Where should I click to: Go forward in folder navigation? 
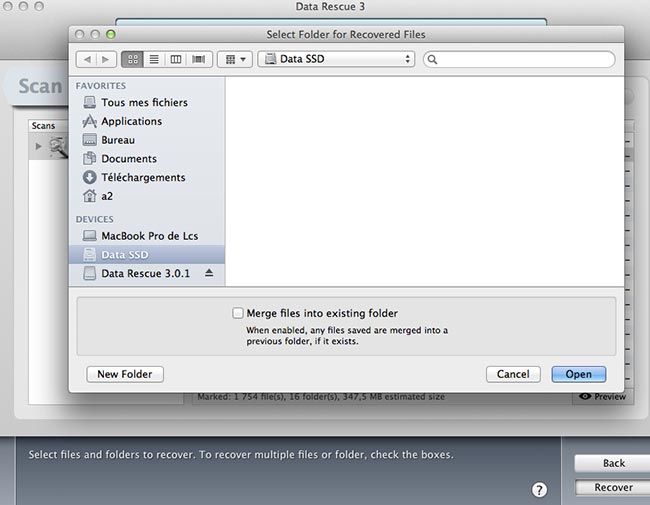[106, 59]
